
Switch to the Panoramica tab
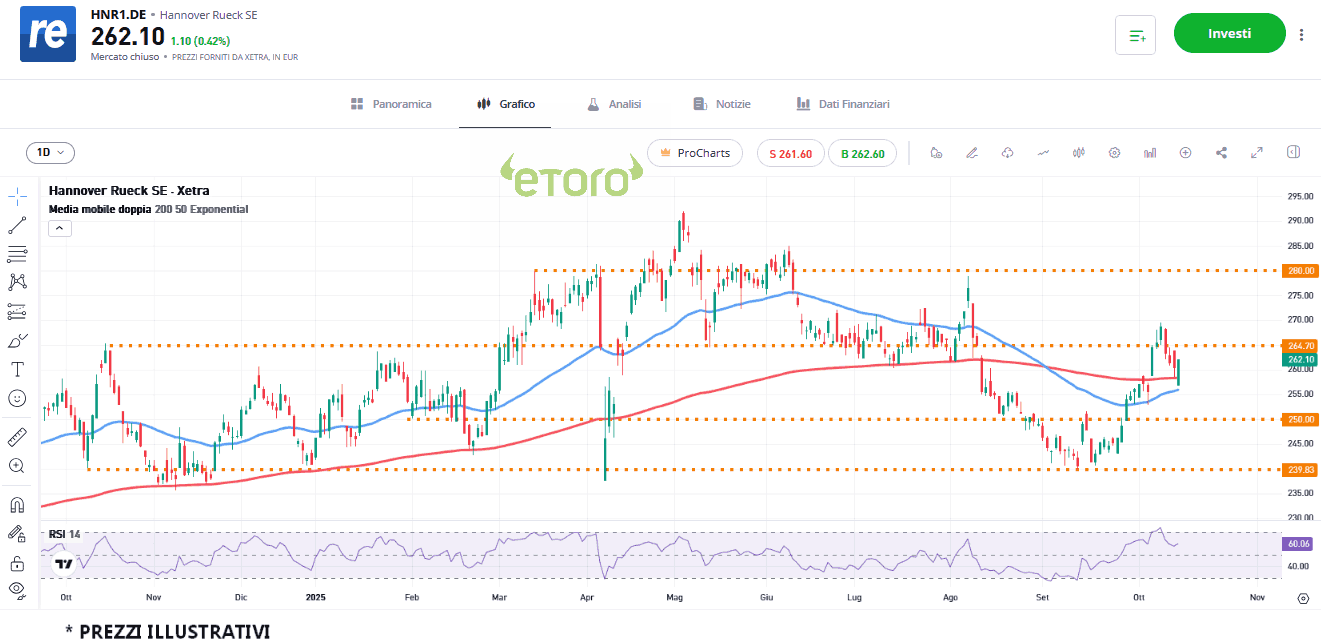point(391,104)
